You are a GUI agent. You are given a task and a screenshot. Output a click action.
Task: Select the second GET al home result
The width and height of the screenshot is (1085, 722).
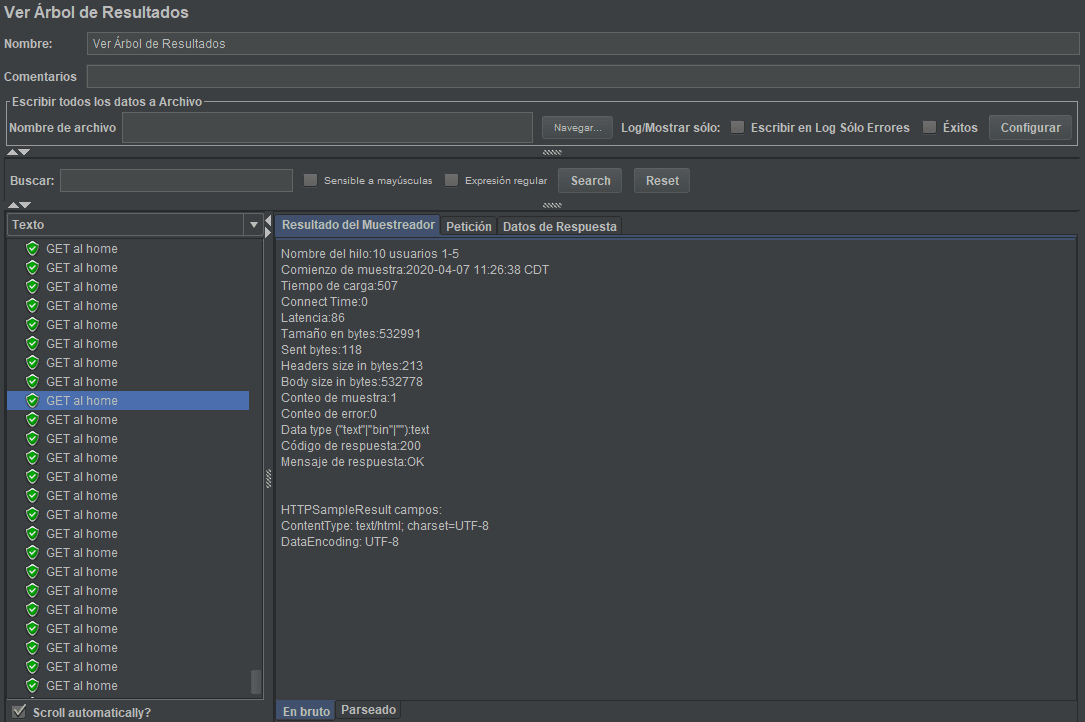[81, 267]
